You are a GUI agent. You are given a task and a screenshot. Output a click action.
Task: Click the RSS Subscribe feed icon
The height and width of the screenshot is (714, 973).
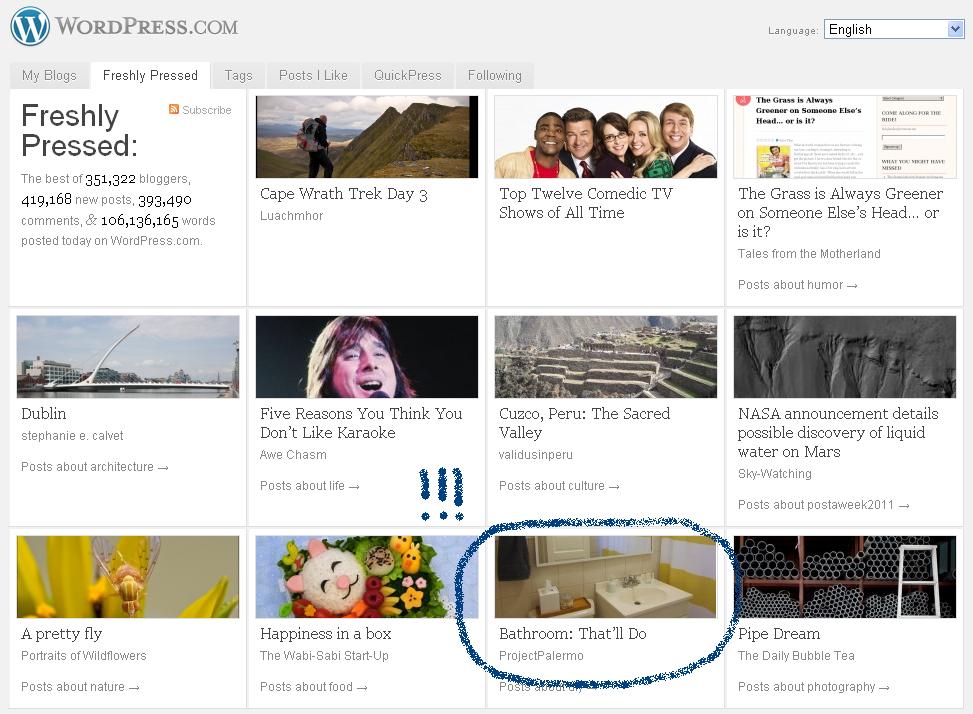click(174, 110)
